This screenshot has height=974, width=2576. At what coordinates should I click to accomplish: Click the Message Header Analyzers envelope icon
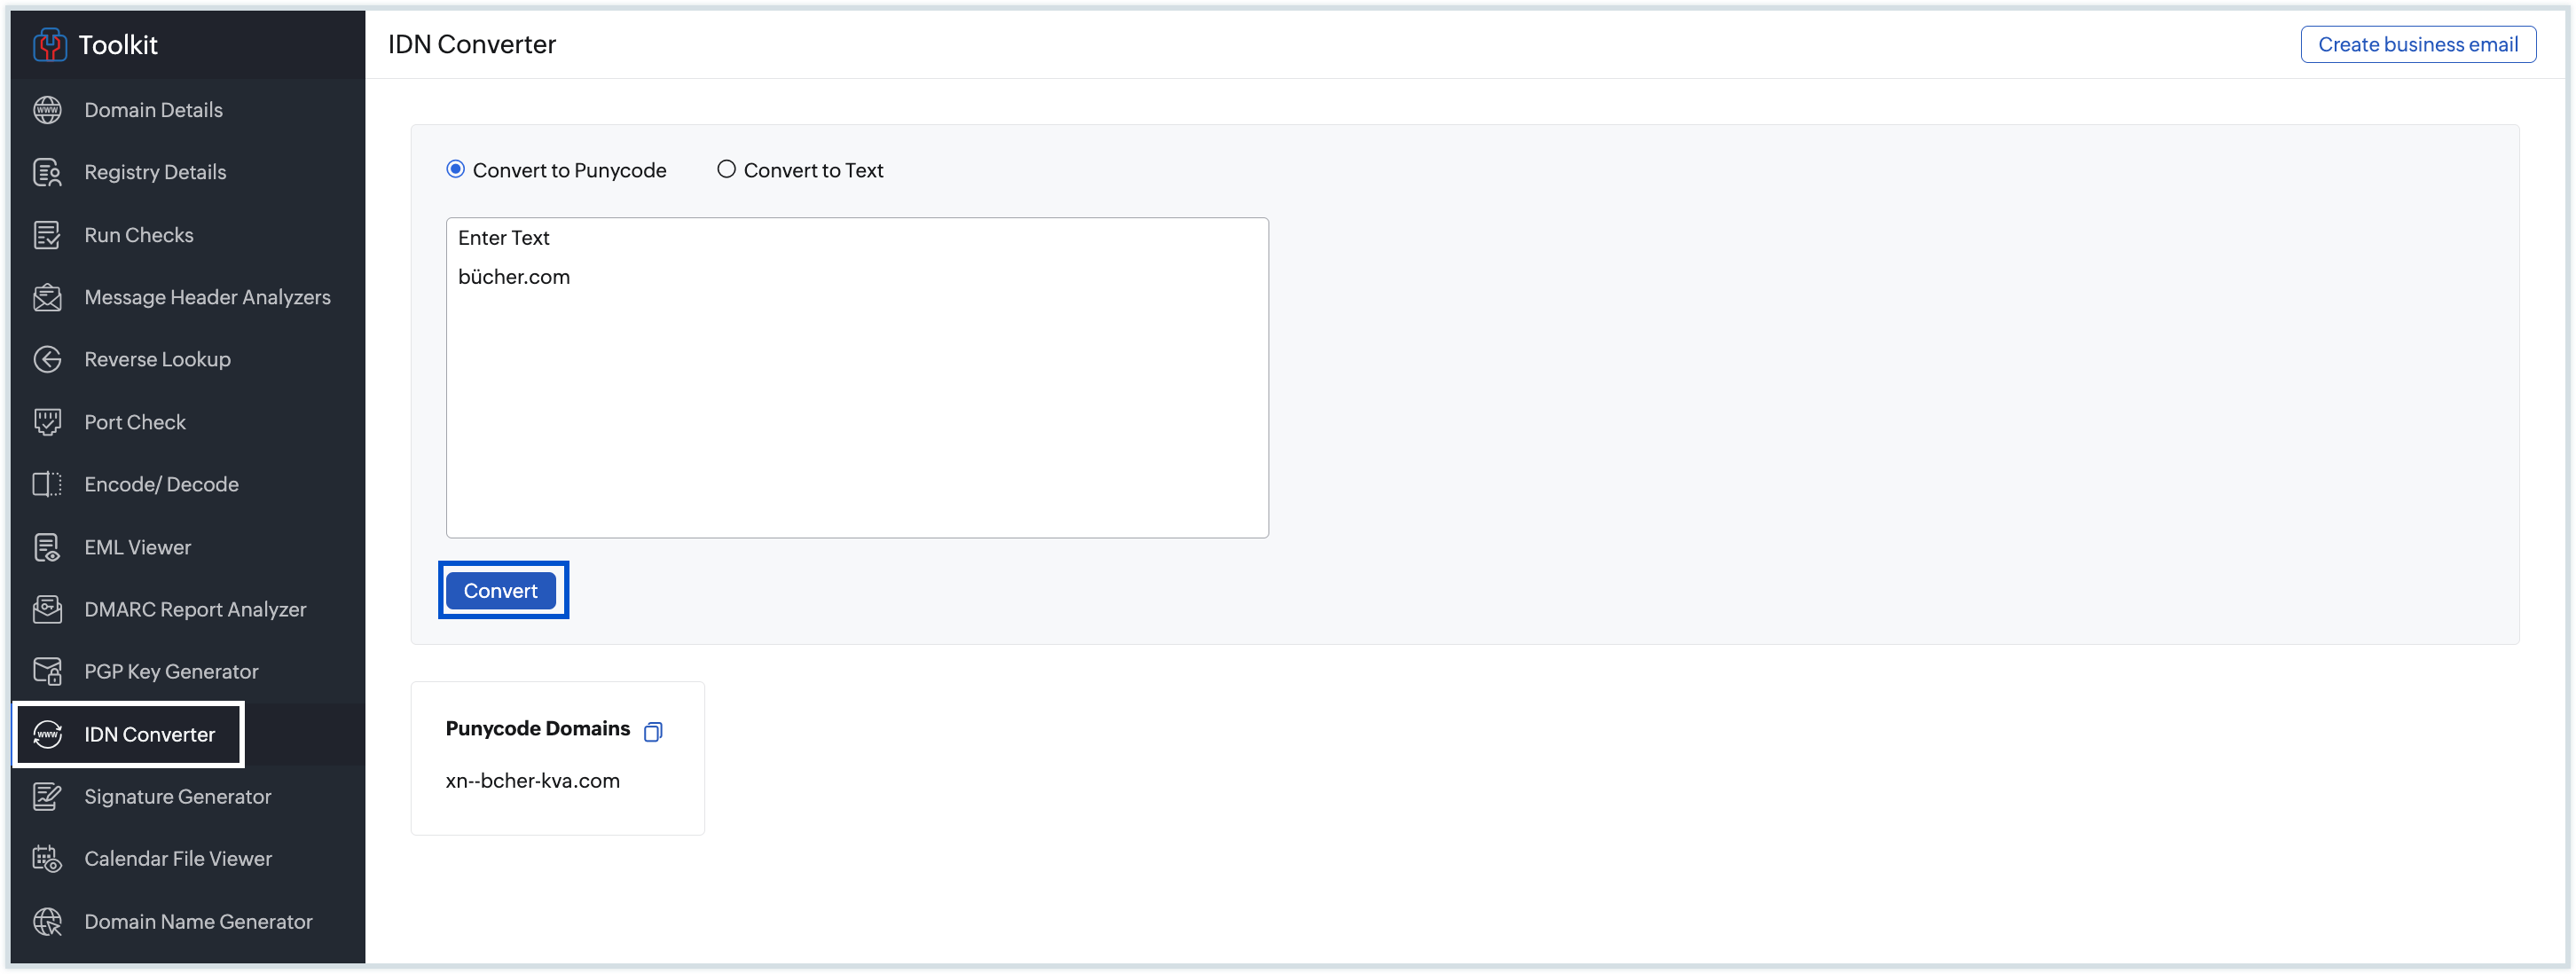[47, 297]
